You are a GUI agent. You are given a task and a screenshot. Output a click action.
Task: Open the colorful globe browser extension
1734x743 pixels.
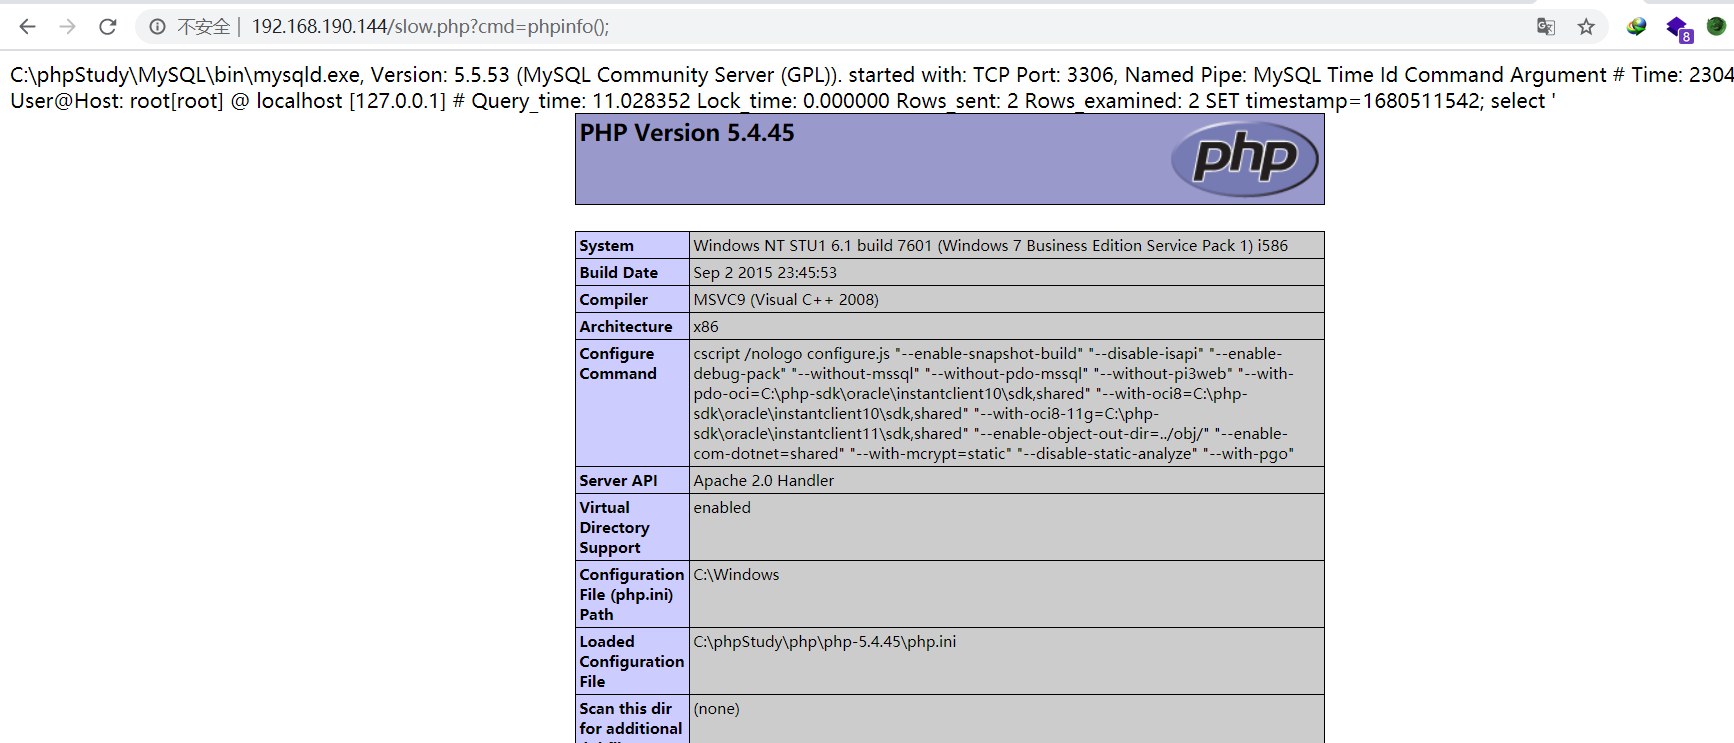[1636, 27]
